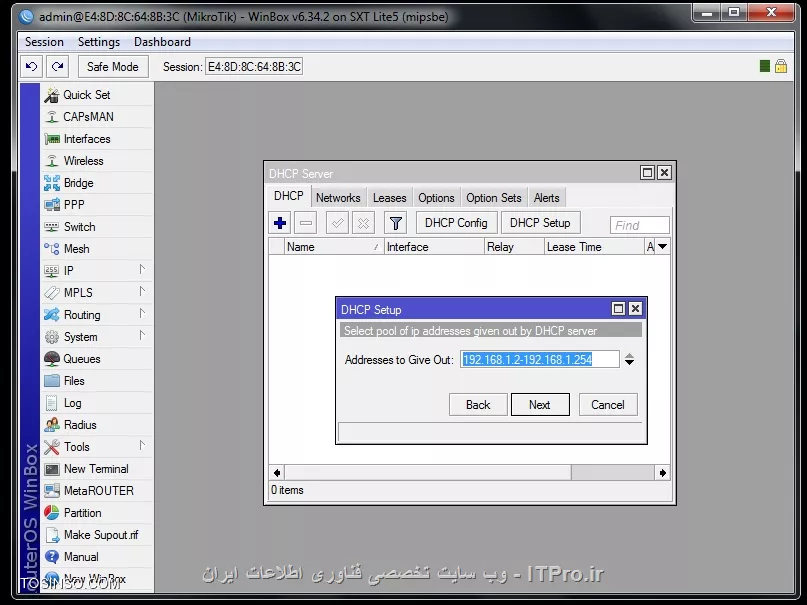Switch to the Options tab
The height and width of the screenshot is (605, 807).
click(x=436, y=198)
